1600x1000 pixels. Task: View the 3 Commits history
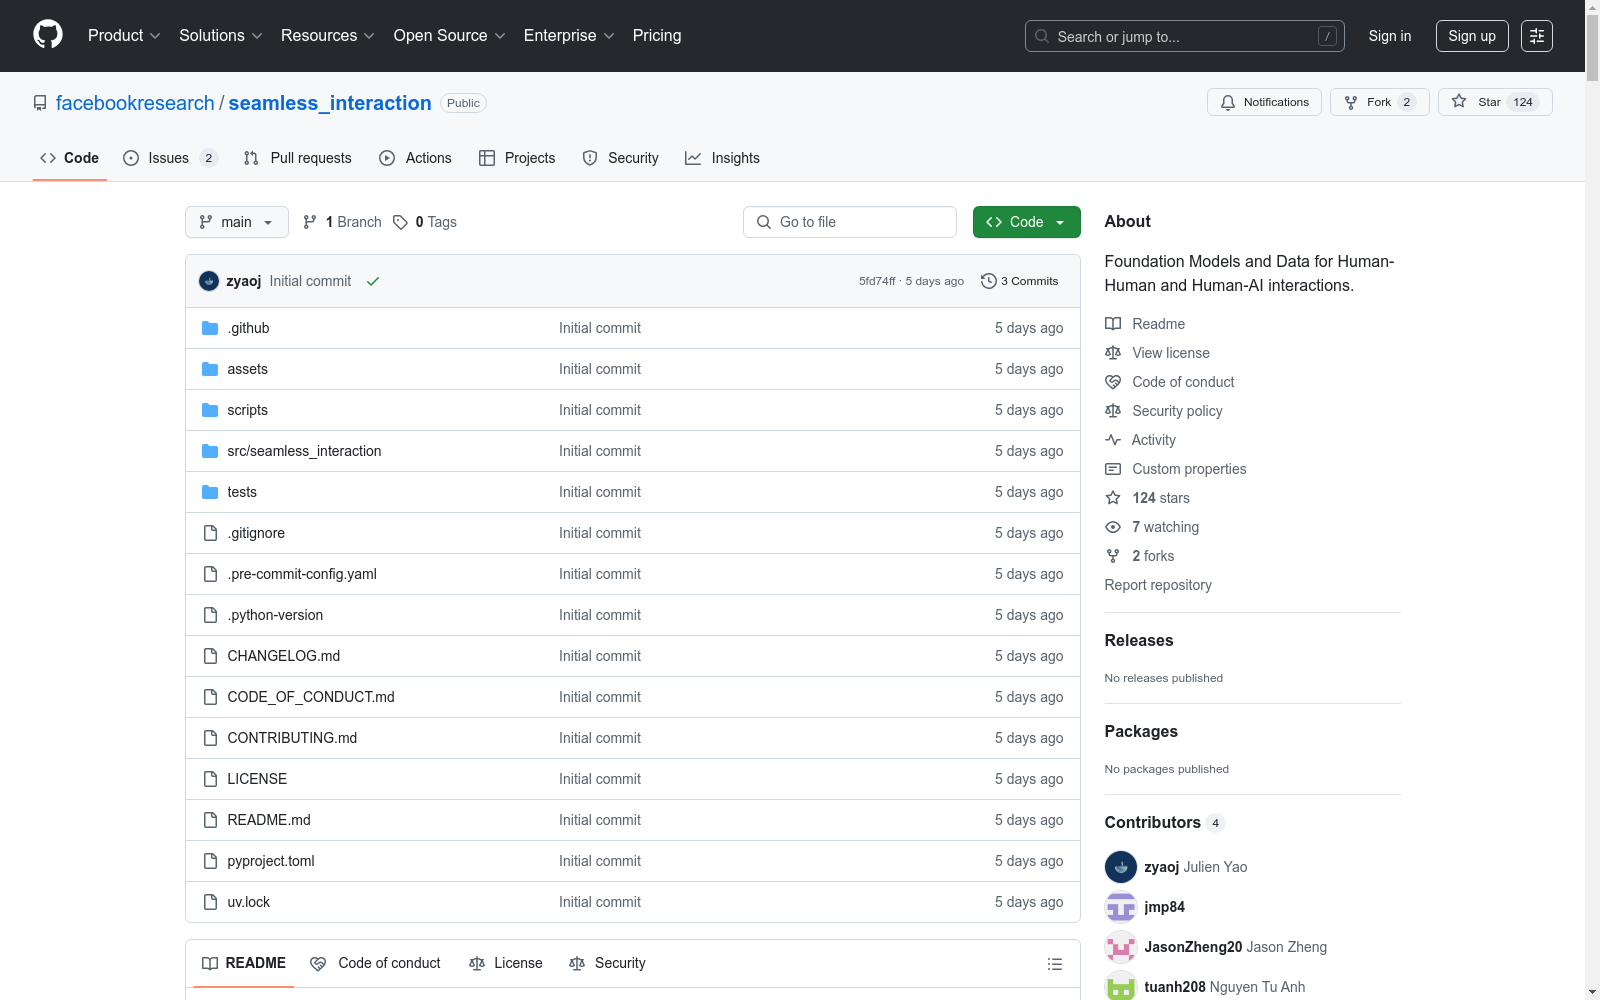(x=1020, y=281)
